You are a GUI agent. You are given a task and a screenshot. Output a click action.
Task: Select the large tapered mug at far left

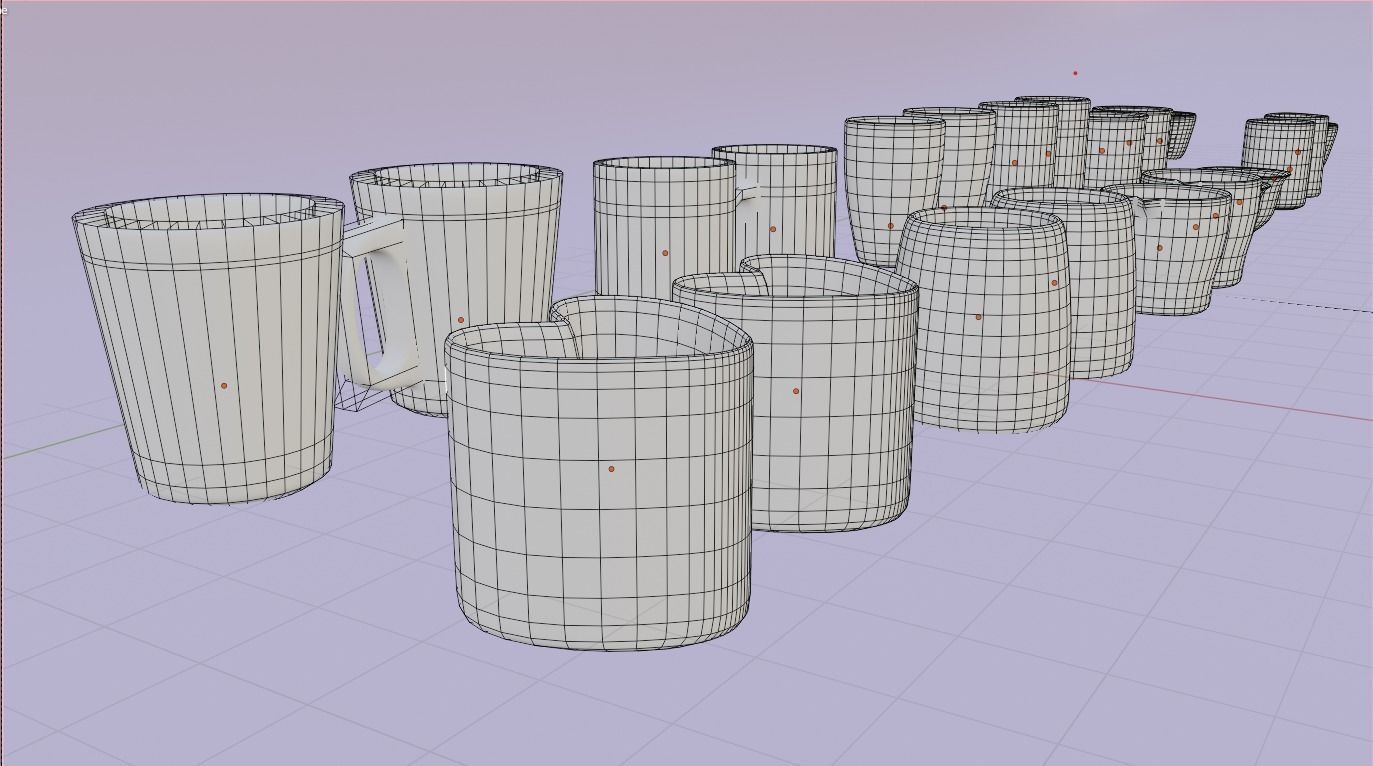(210, 348)
